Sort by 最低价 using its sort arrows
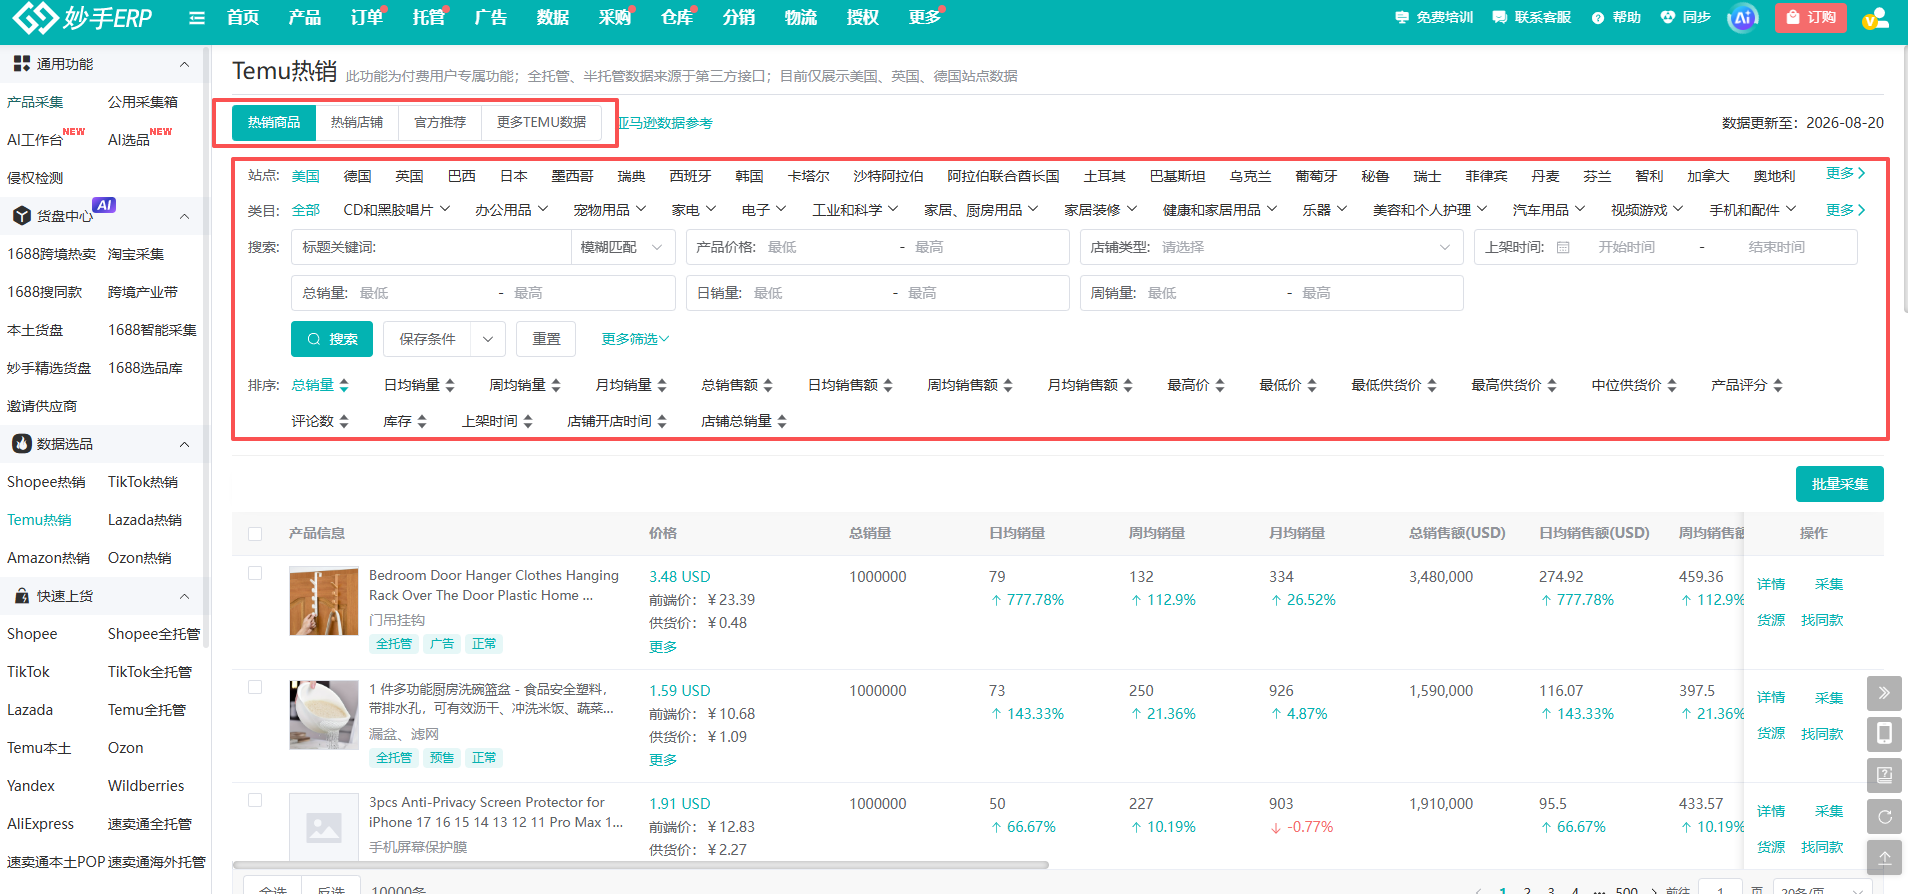The height and width of the screenshot is (894, 1908). click(1312, 385)
